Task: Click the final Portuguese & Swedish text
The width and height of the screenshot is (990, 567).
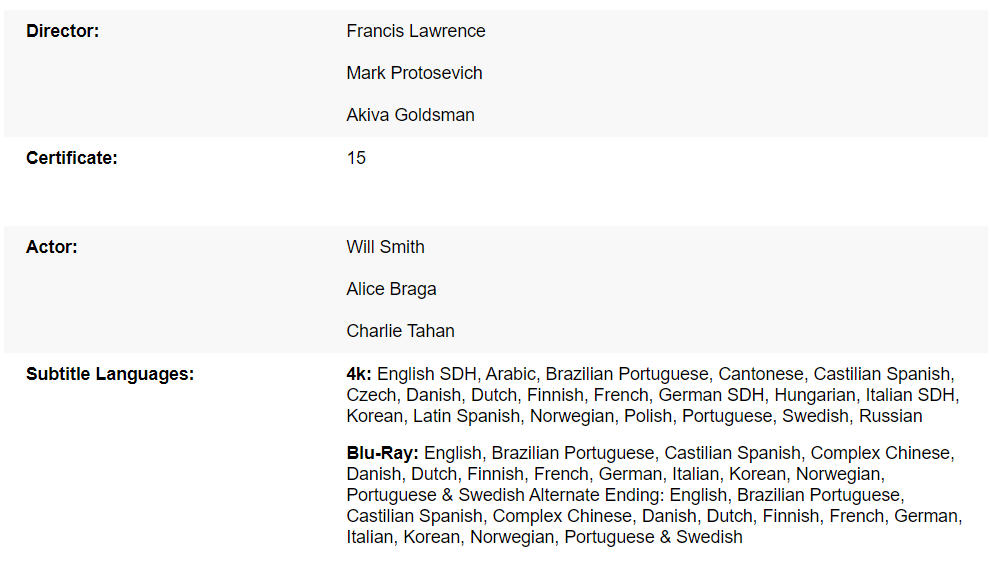Action: point(653,537)
